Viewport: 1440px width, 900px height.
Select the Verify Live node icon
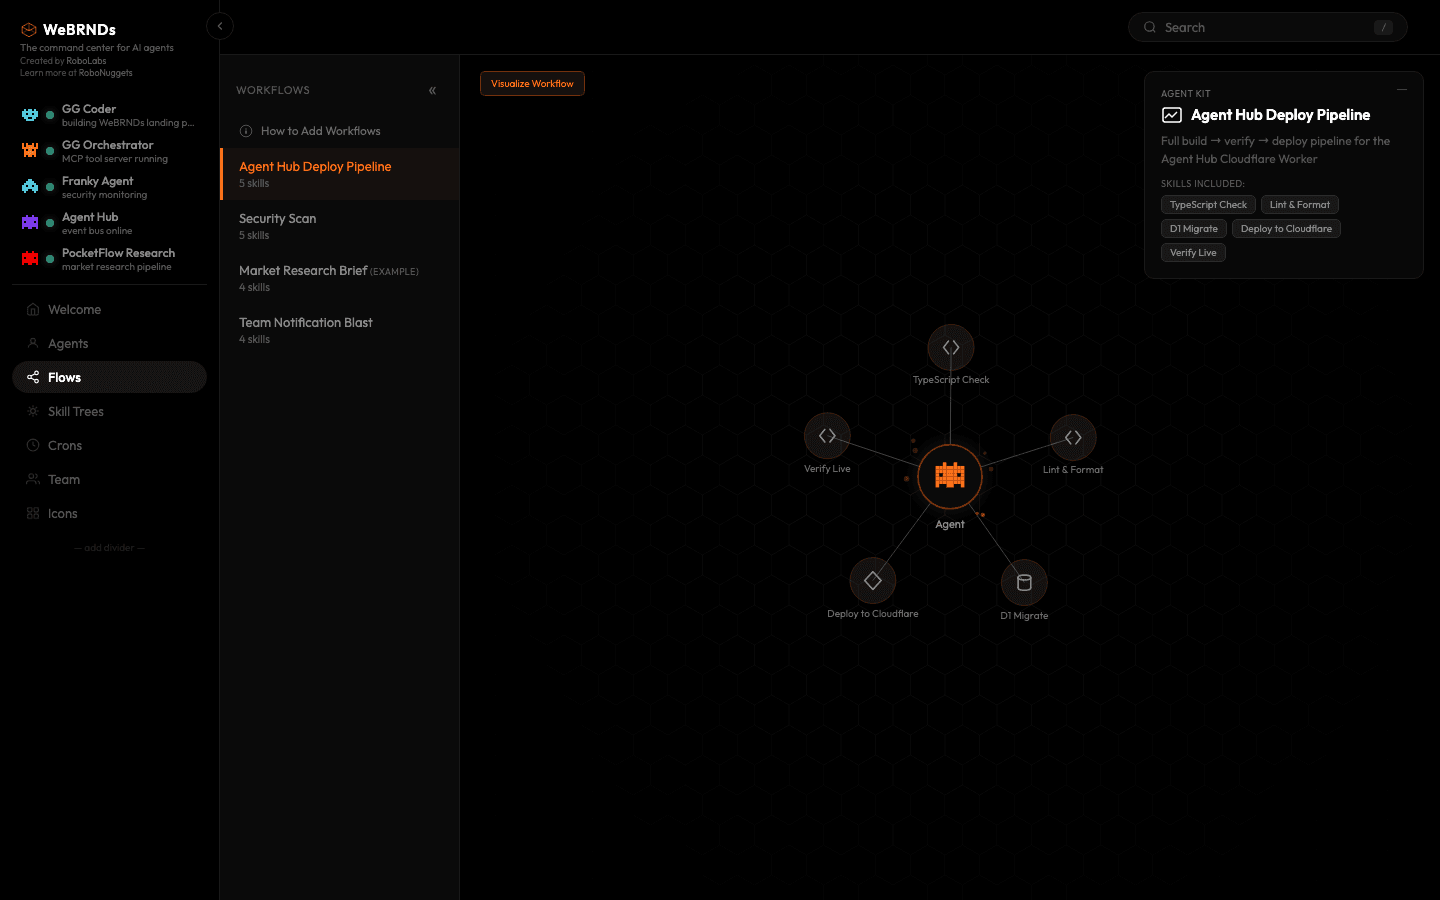[827, 436]
